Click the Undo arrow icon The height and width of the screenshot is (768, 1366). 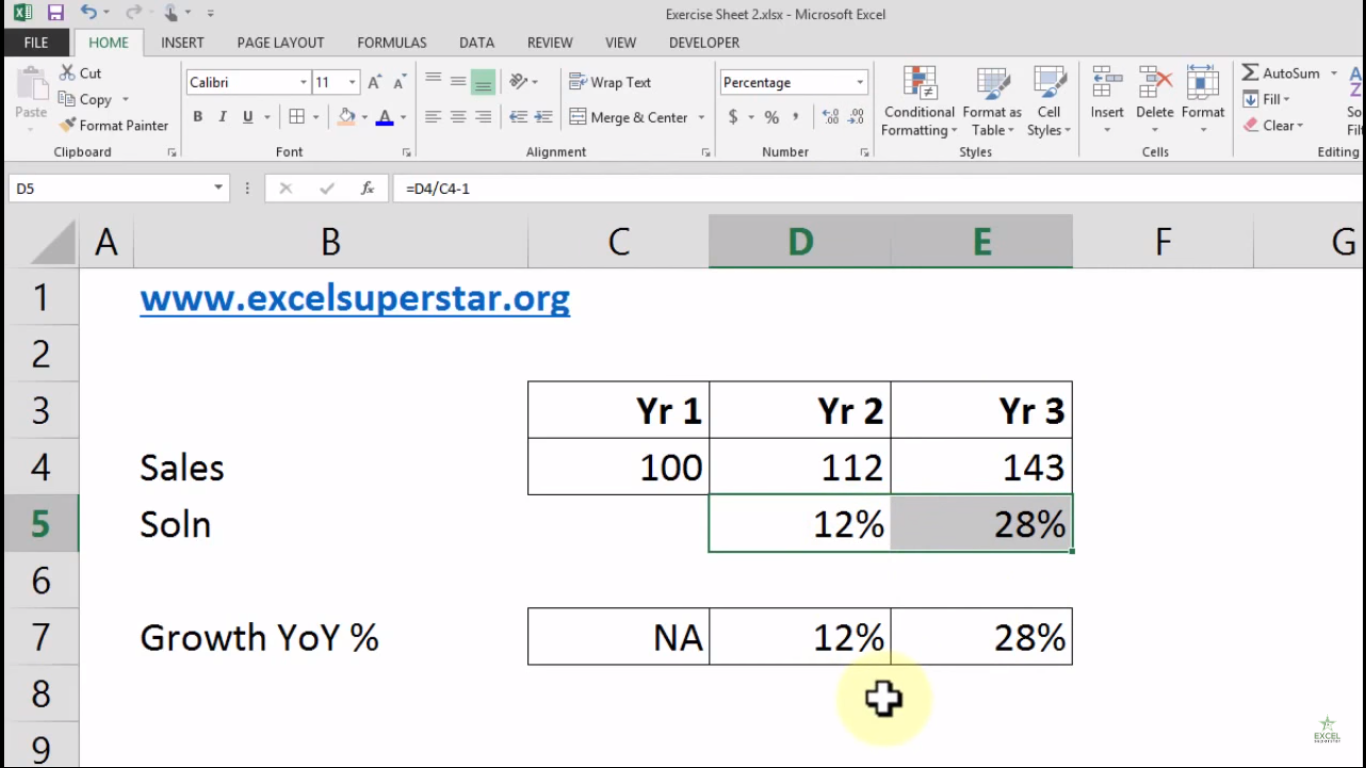(88, 13)
